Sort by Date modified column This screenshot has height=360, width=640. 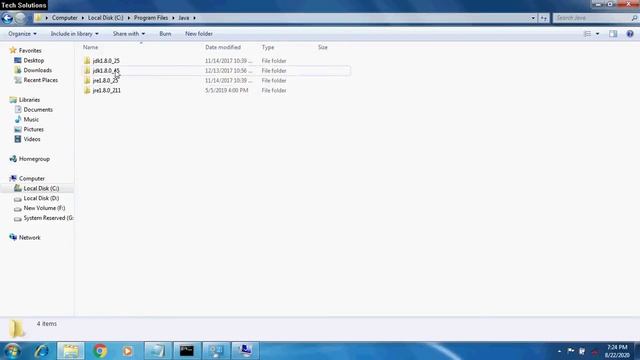[x=223, y=47]
